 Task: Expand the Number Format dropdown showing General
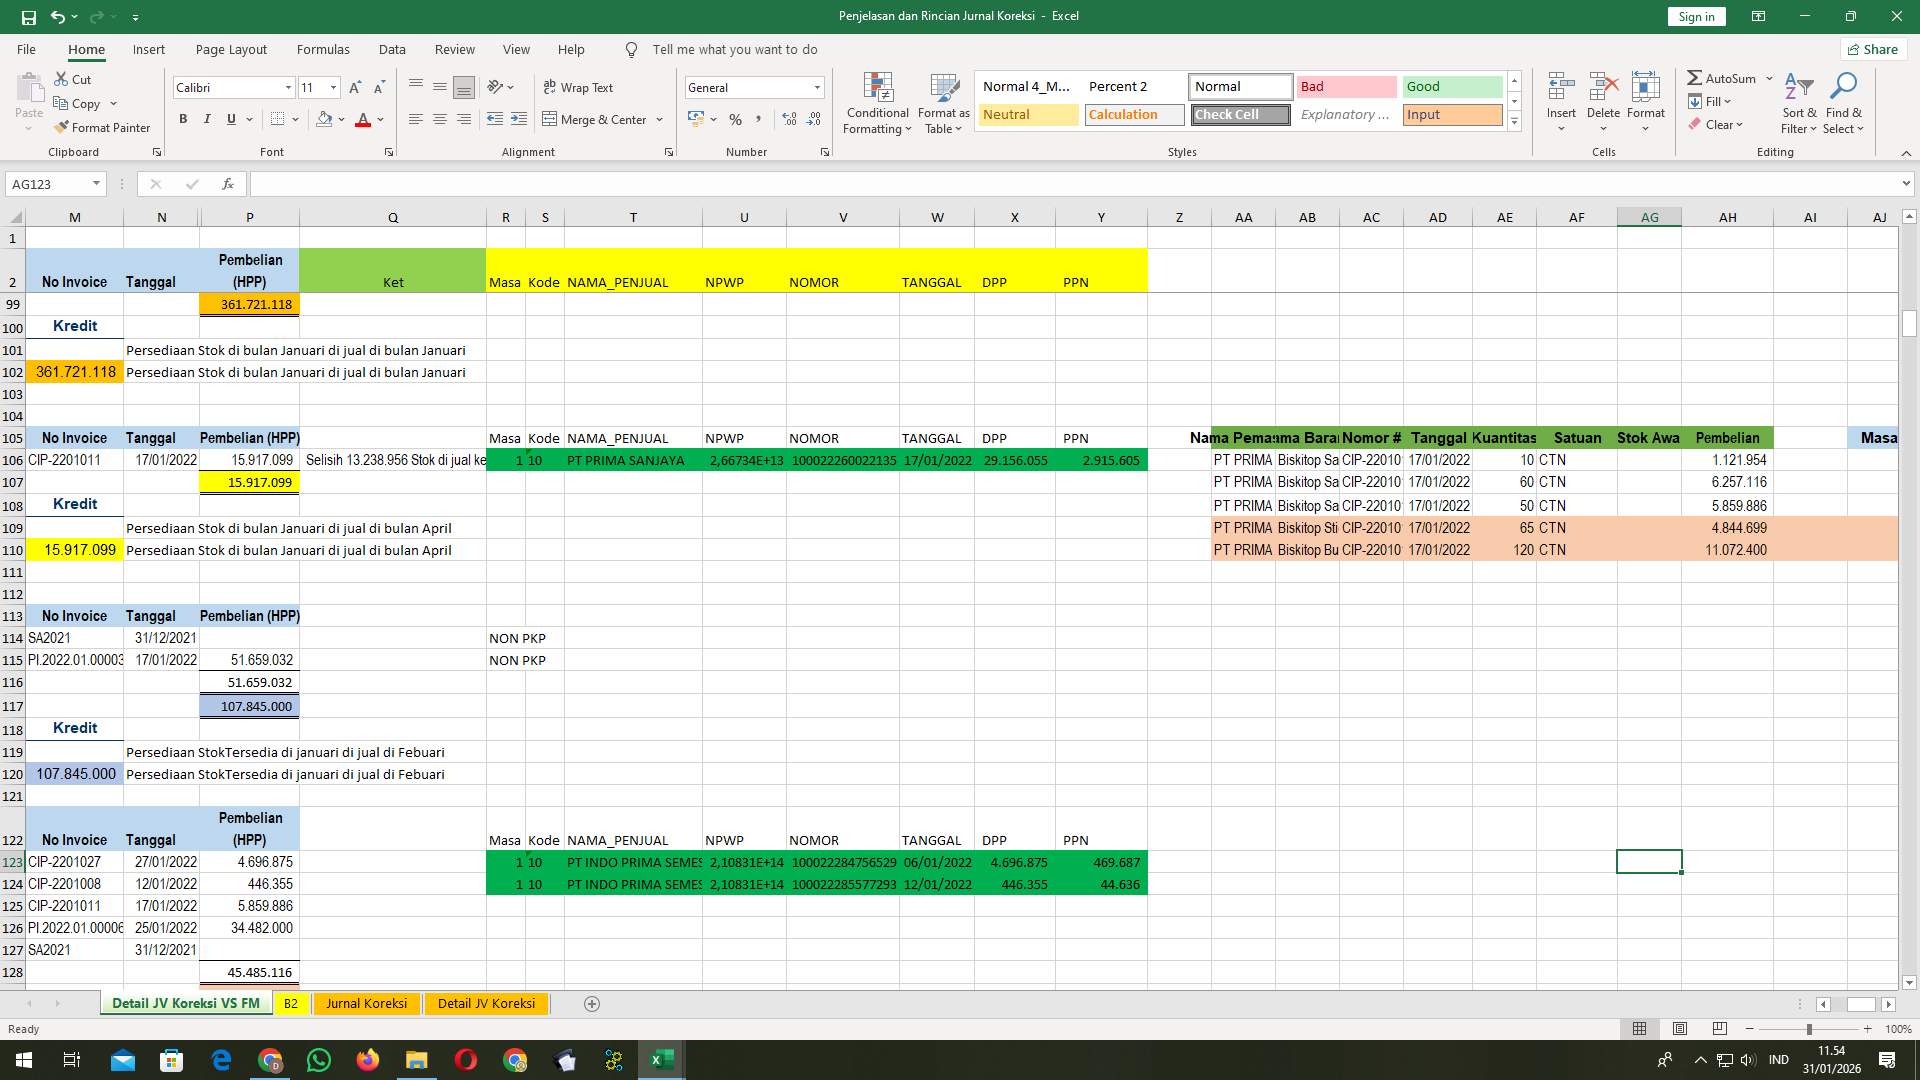click(x=816, y=87)
